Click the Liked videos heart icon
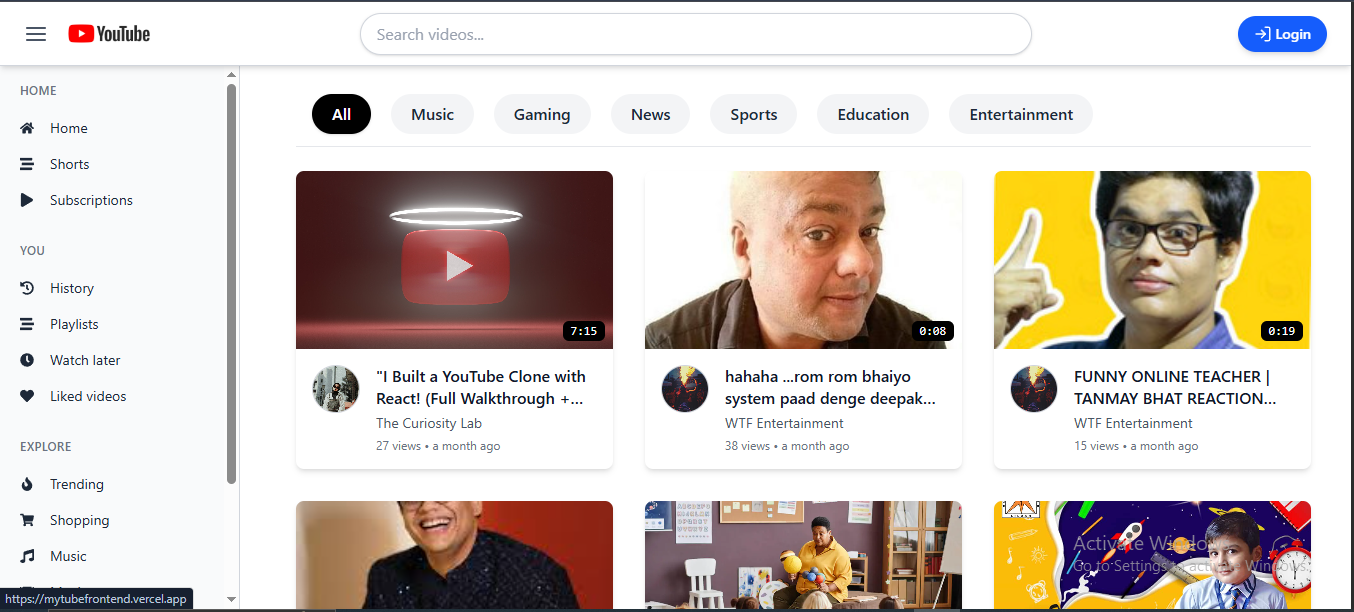This screenshot has height=612, width=1354. coord(27,396)
